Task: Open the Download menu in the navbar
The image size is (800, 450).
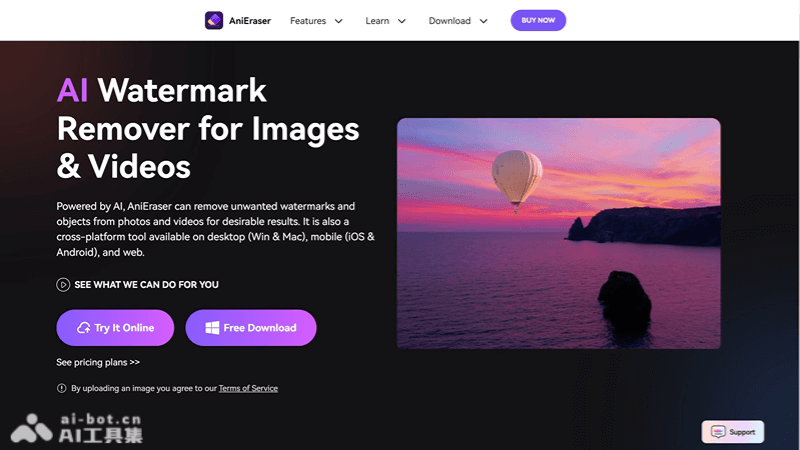Action: point(449,21)
